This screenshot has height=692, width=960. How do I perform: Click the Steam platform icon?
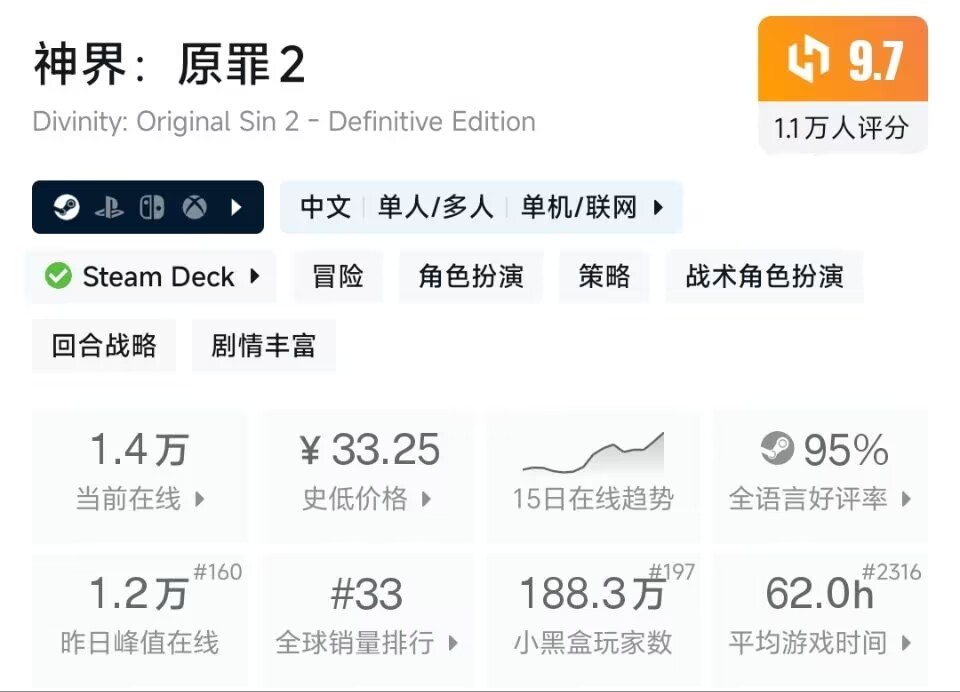point(69,207)
